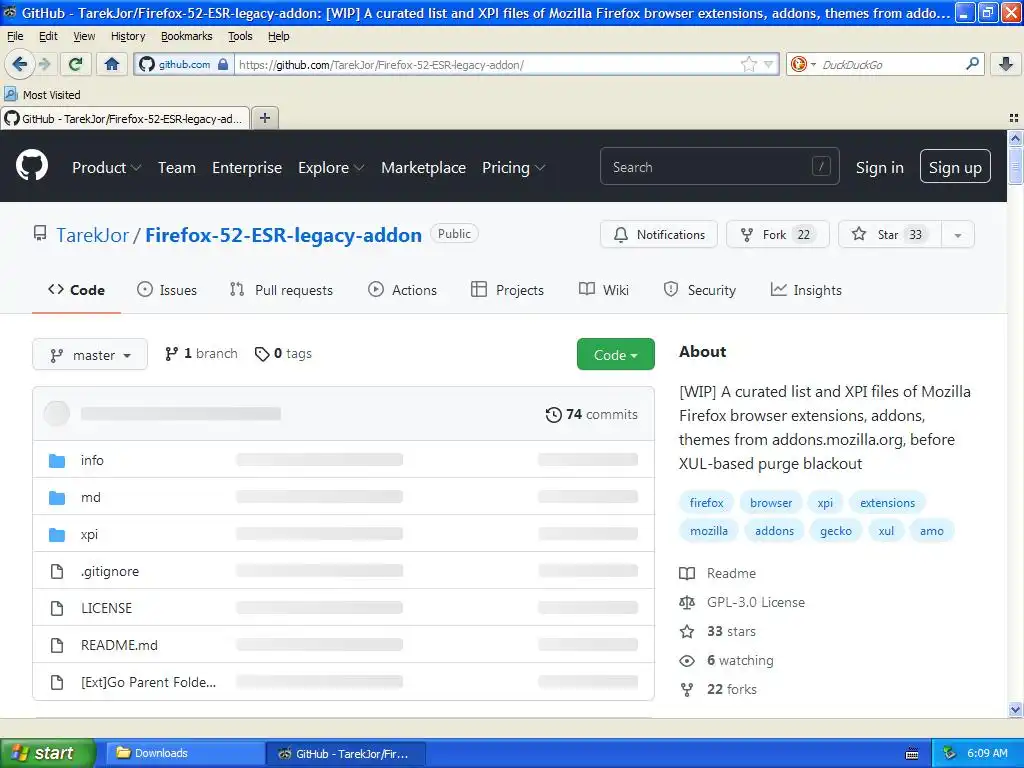
Task: Click the GPL-3.0 License scale icon
Action: click(687, 602)
